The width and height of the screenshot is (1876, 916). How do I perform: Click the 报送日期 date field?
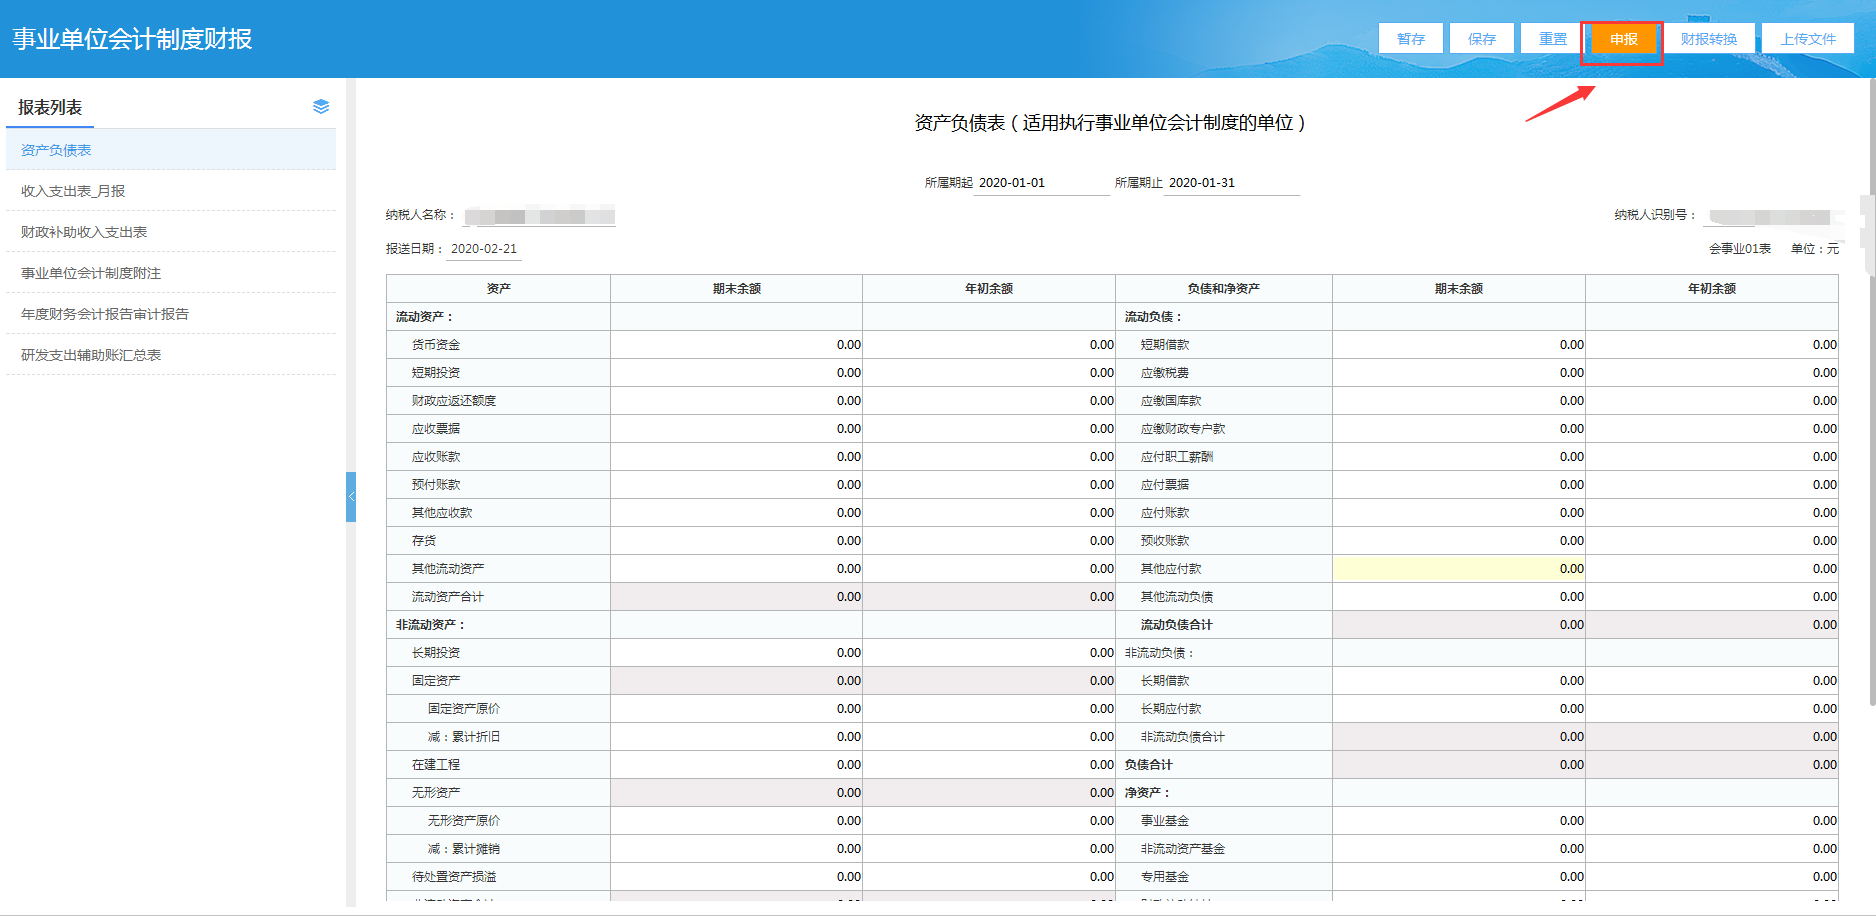[x=484, y=249]
